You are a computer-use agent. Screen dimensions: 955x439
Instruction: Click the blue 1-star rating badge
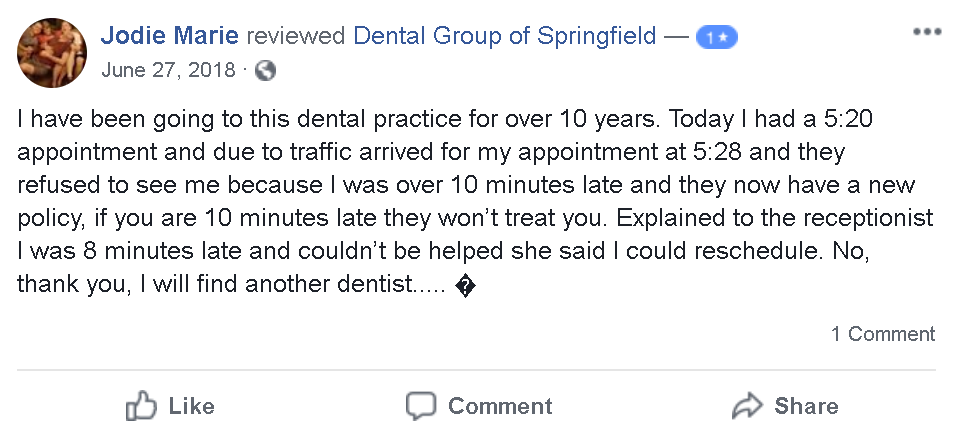pos(716,38)
